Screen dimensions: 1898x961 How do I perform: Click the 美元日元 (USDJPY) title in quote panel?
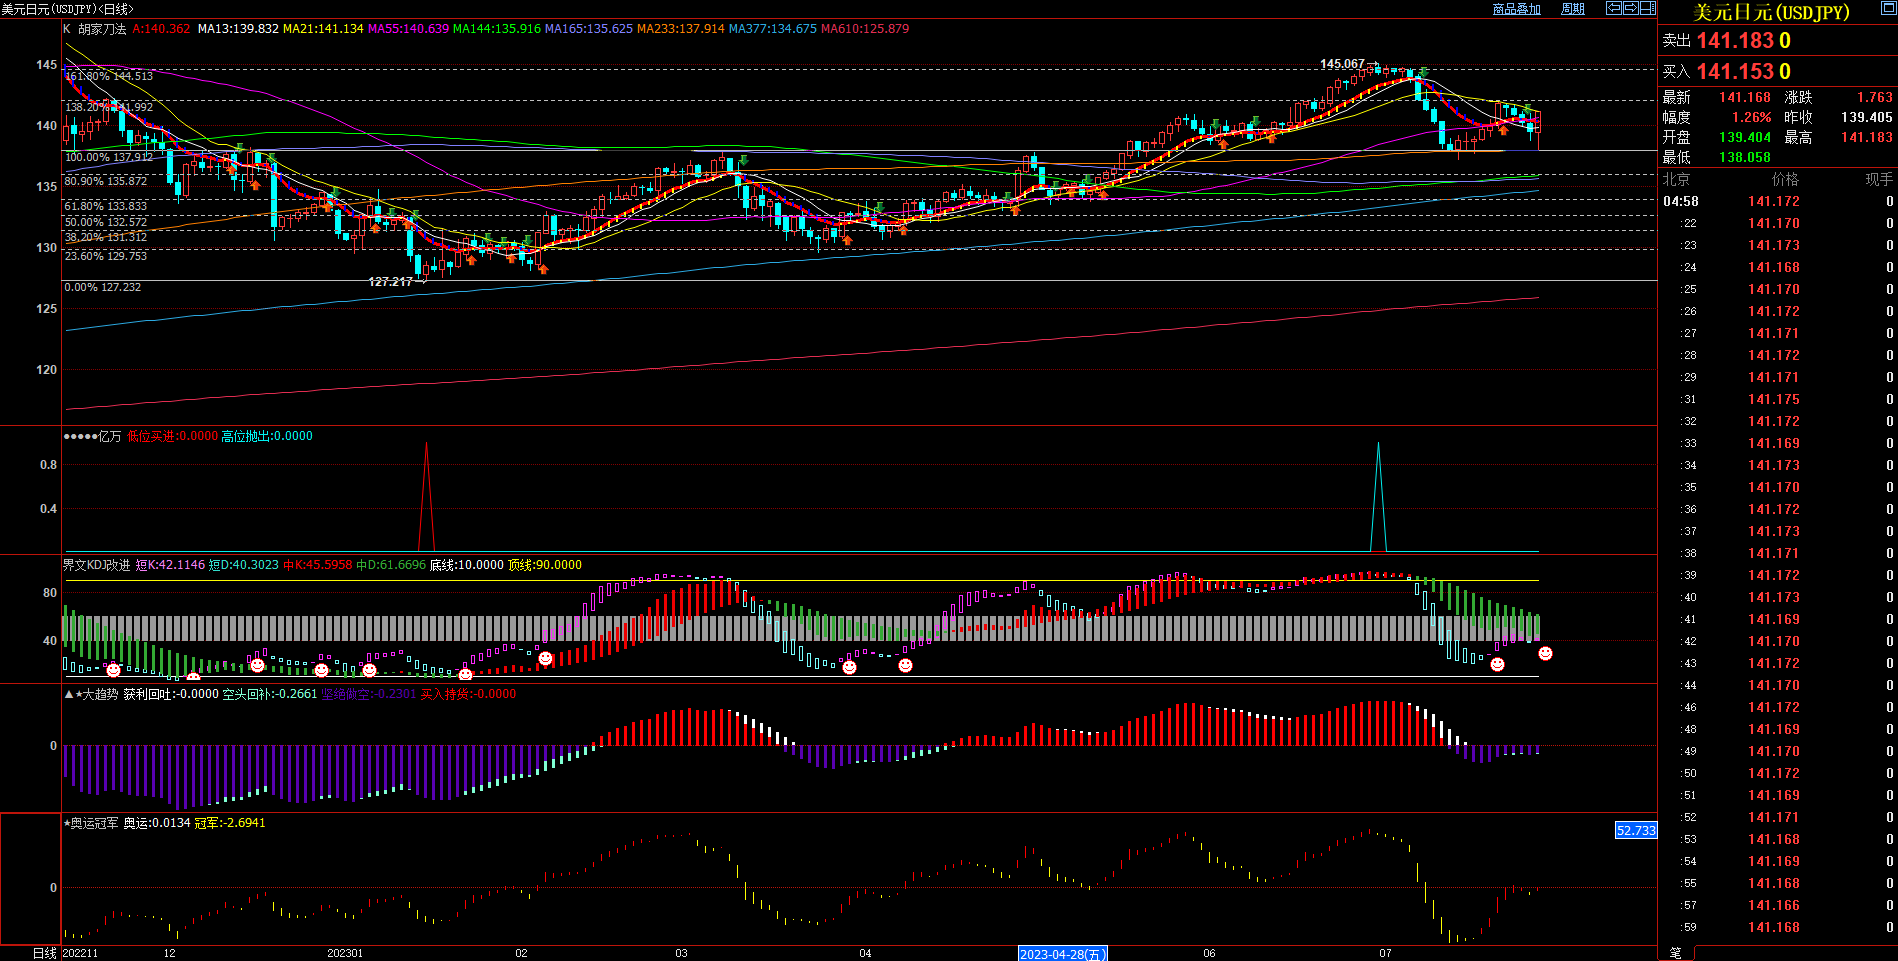(x=1770, y=12)
